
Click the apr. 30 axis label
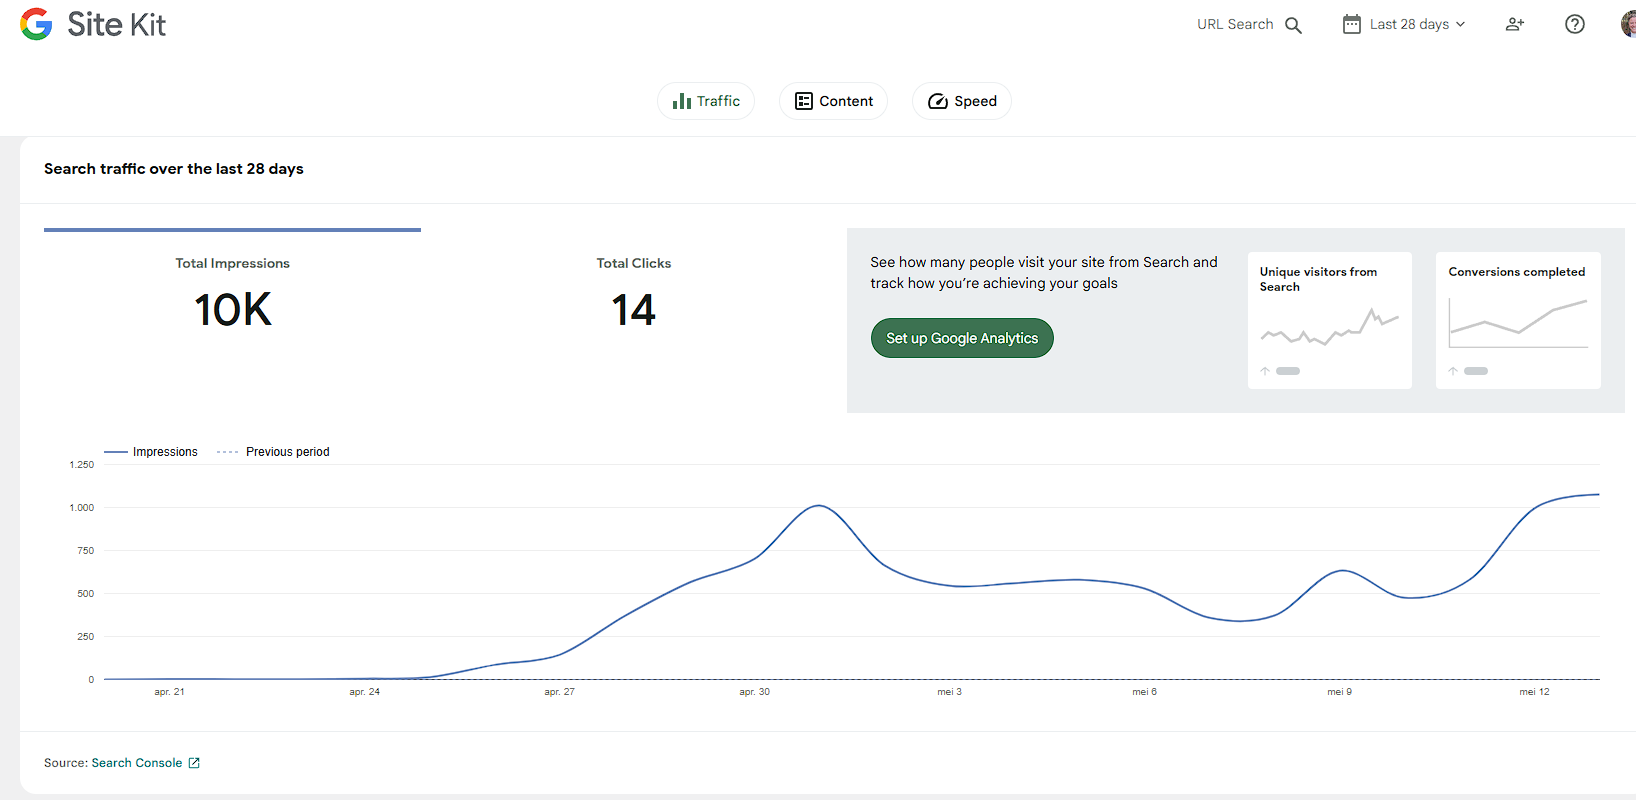754,692
